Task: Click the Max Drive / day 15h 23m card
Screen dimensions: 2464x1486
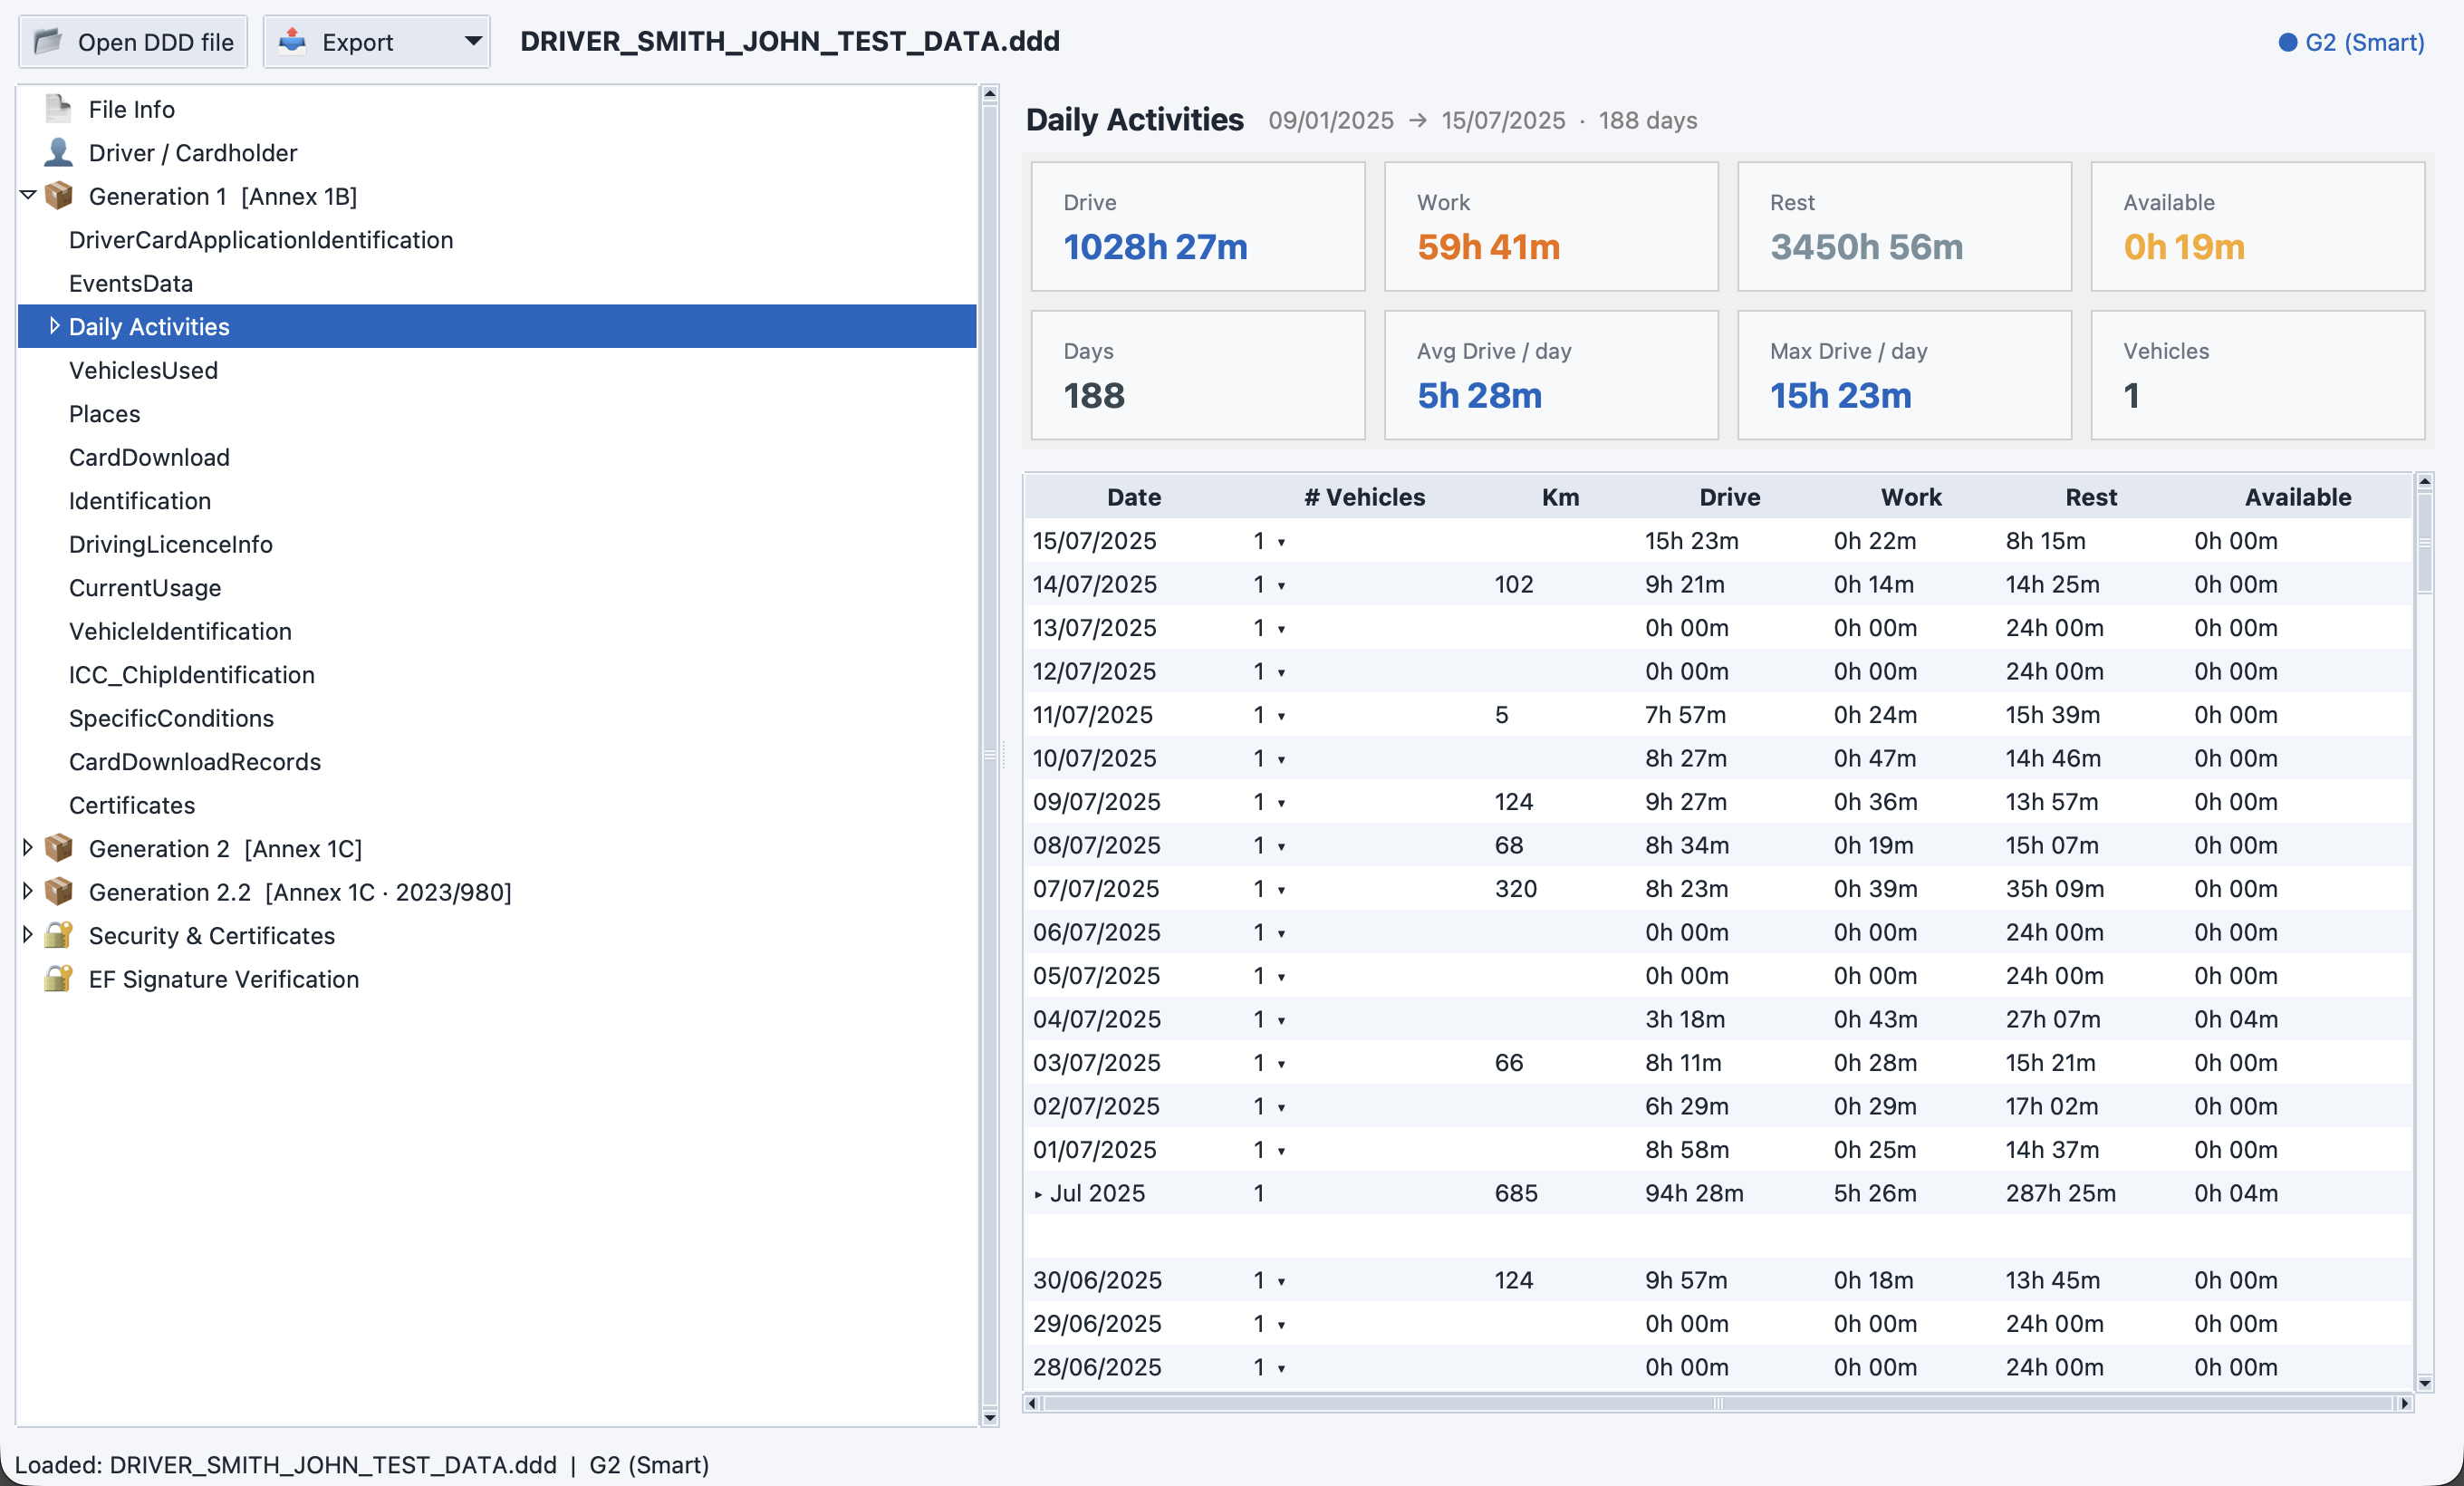Action: click(x=1904, y=375)
